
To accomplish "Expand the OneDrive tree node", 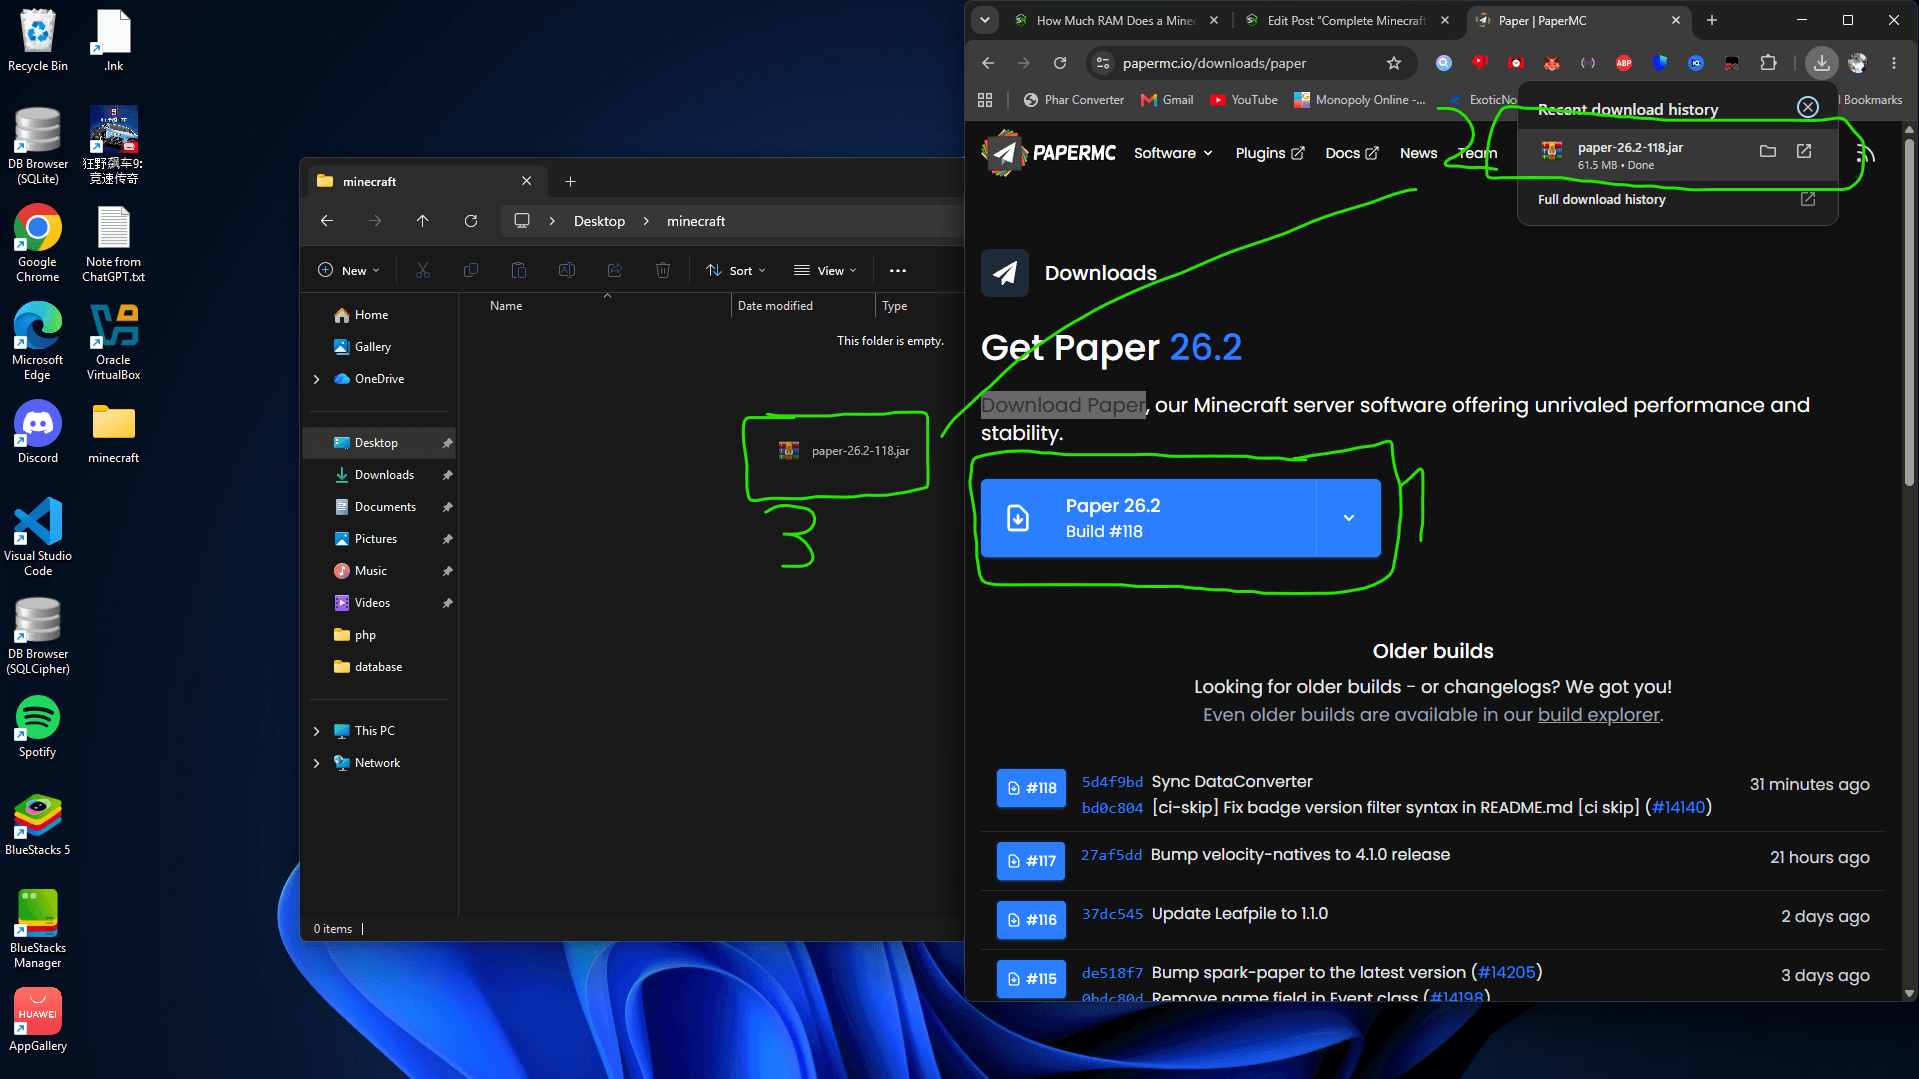I will coord(317,379).
